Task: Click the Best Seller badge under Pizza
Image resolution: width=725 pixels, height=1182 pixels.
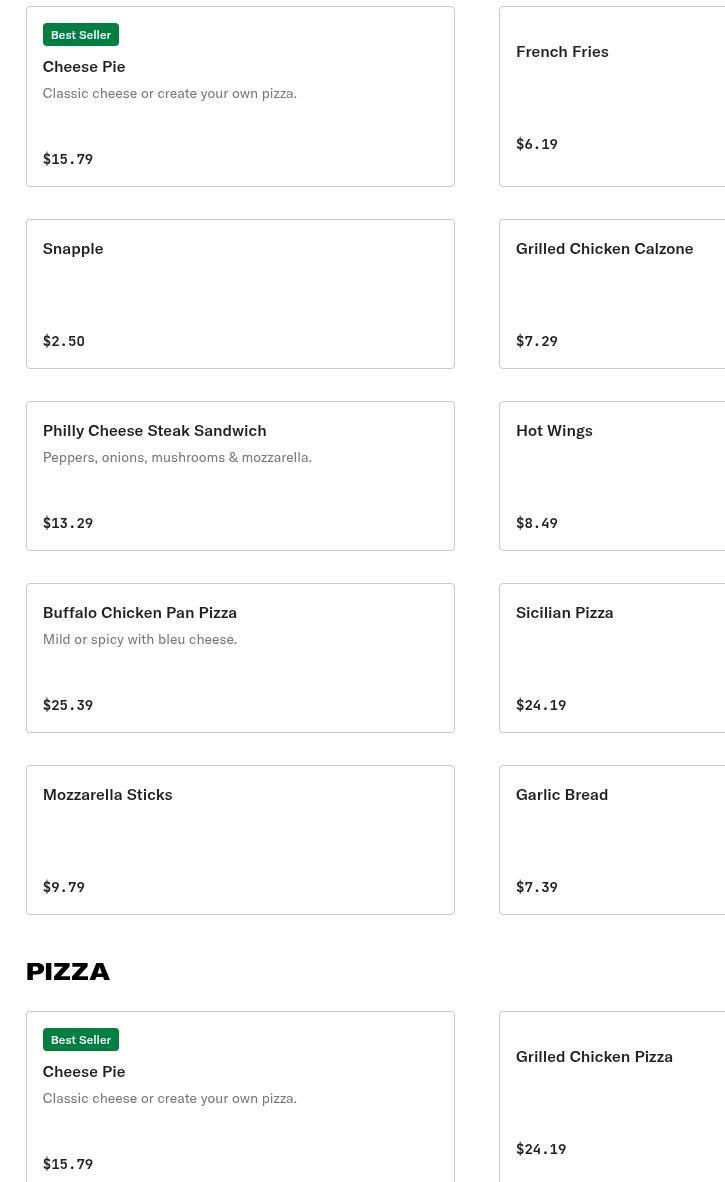Action: click(81, 1040)
